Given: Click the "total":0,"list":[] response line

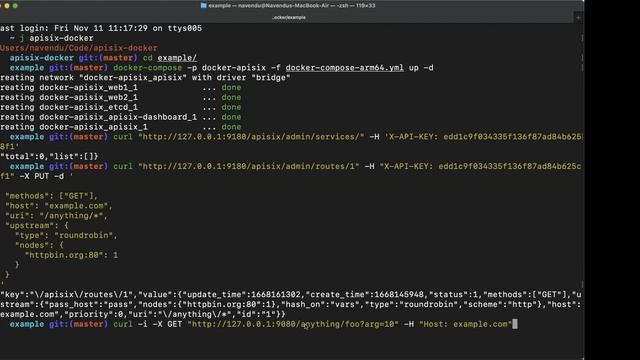Looking at the screenshot, I should (x=49, y=156).
